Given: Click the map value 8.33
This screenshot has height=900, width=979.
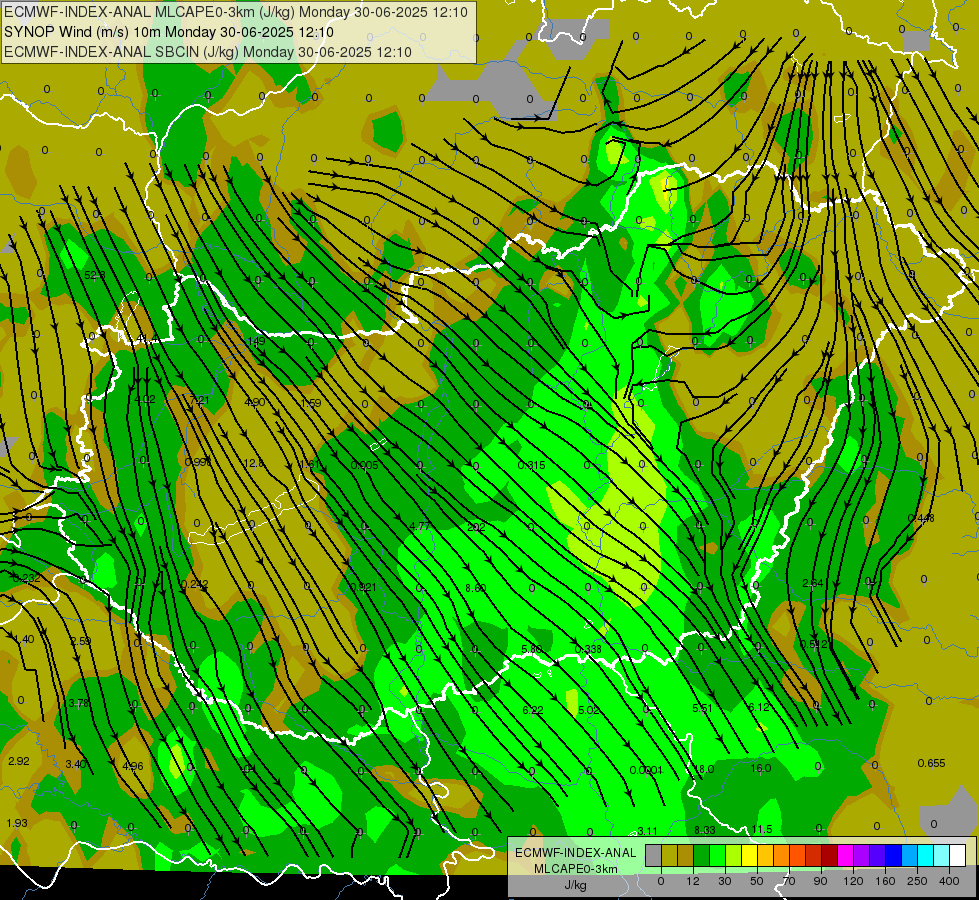Looking at the screenshot, I should (x=704, y=830).
